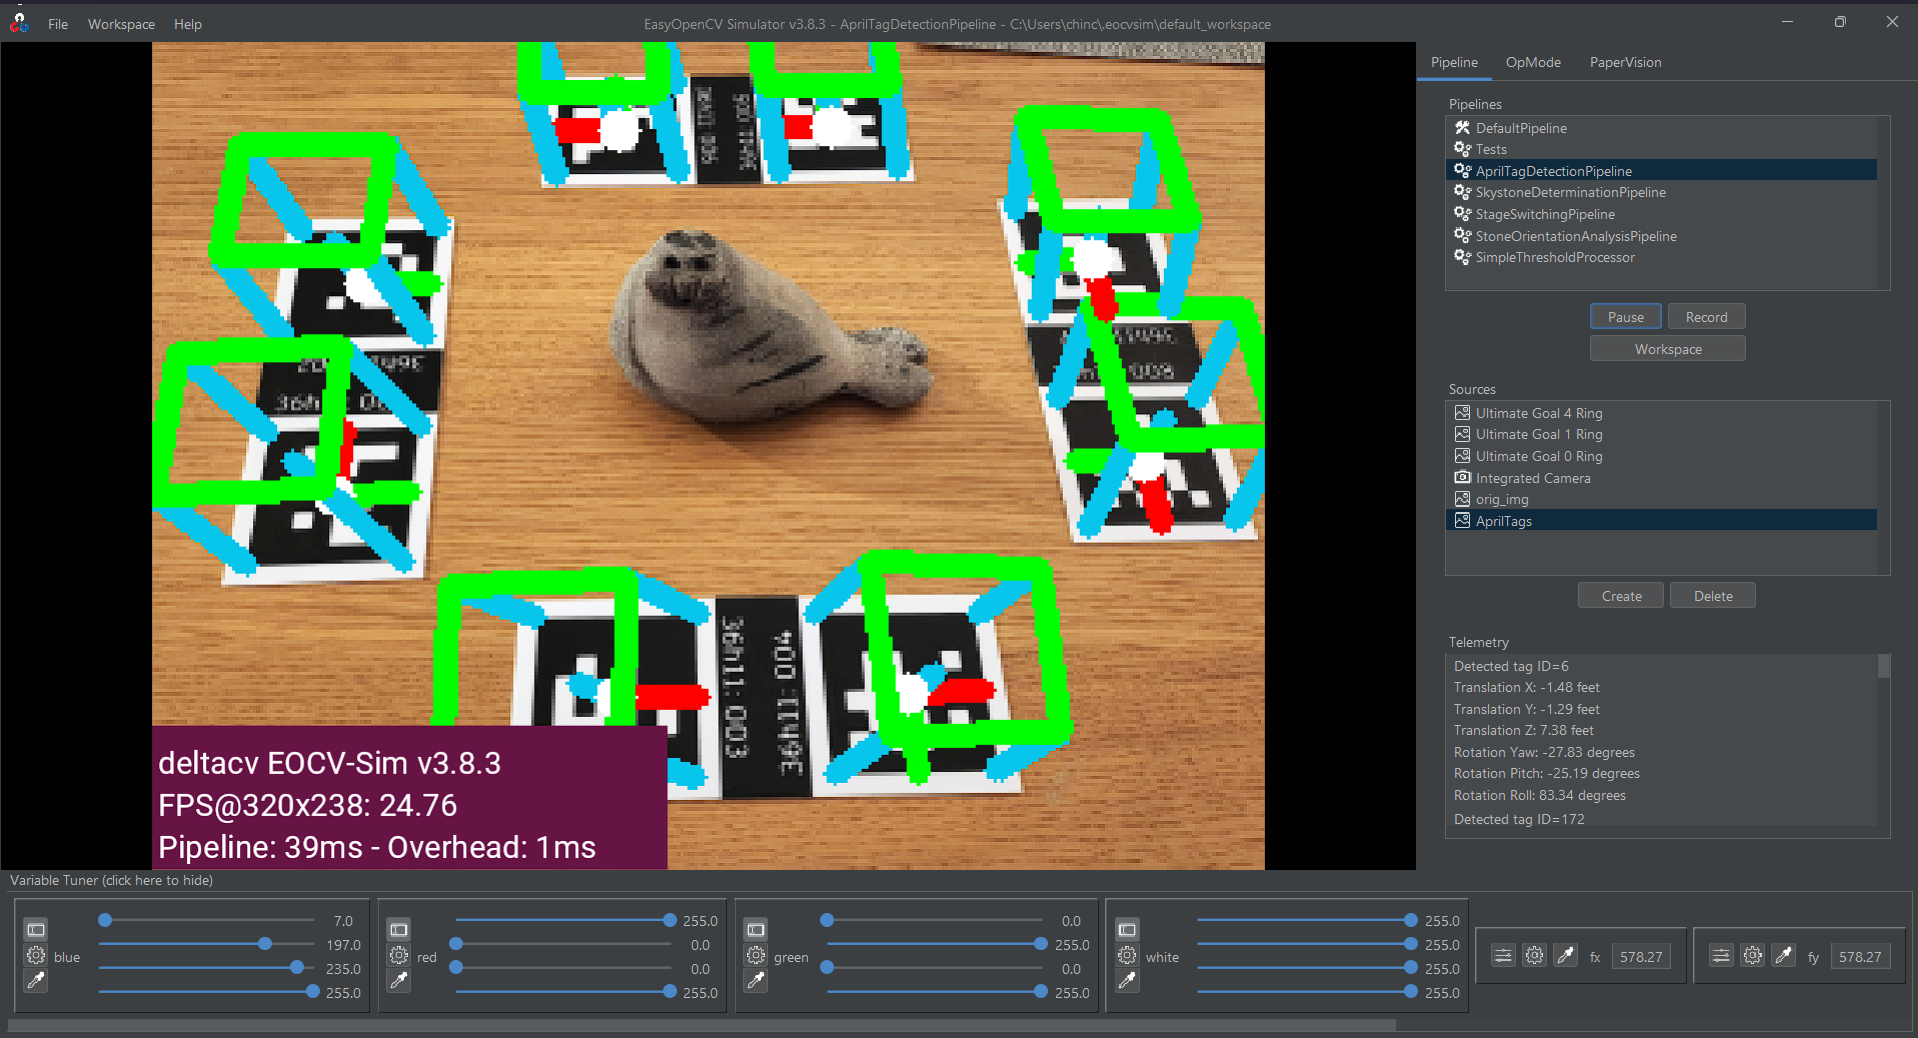1918x1038 pixels.
Task: Click the eyedropper icon for green variable
Action: tap(756, 981)
